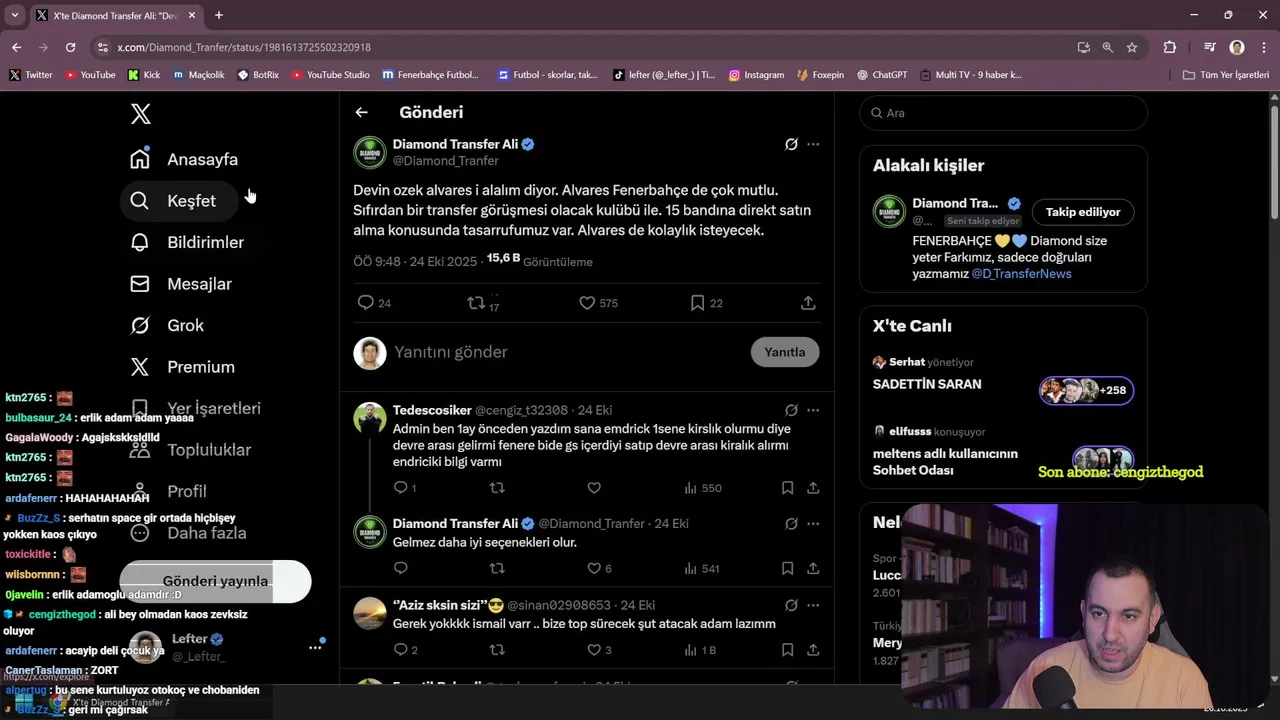Open a new browser tab
Screen dimensions: 1280x720
[x=219, y=15]
